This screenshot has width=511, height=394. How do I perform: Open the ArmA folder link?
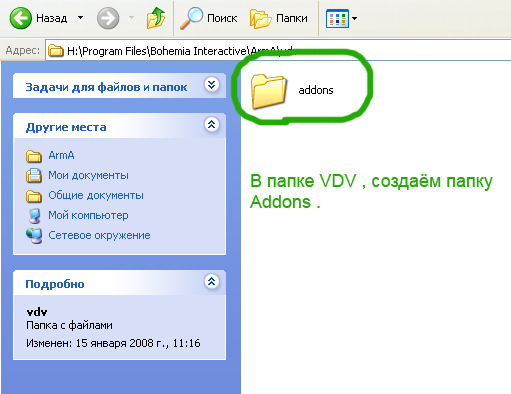tap(61, 155)
